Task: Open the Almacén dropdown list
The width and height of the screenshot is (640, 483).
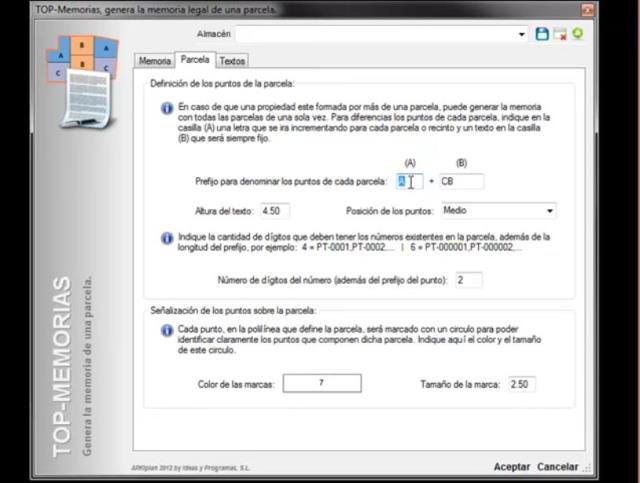Action: click(521, 34)
